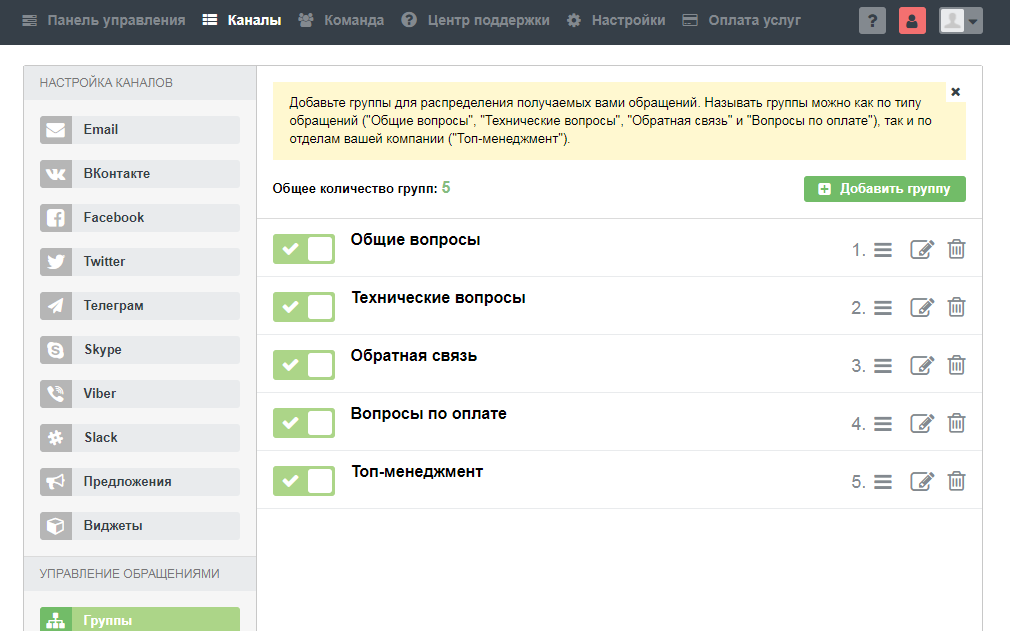Open the Телеграм channel settings

point(138,305)
